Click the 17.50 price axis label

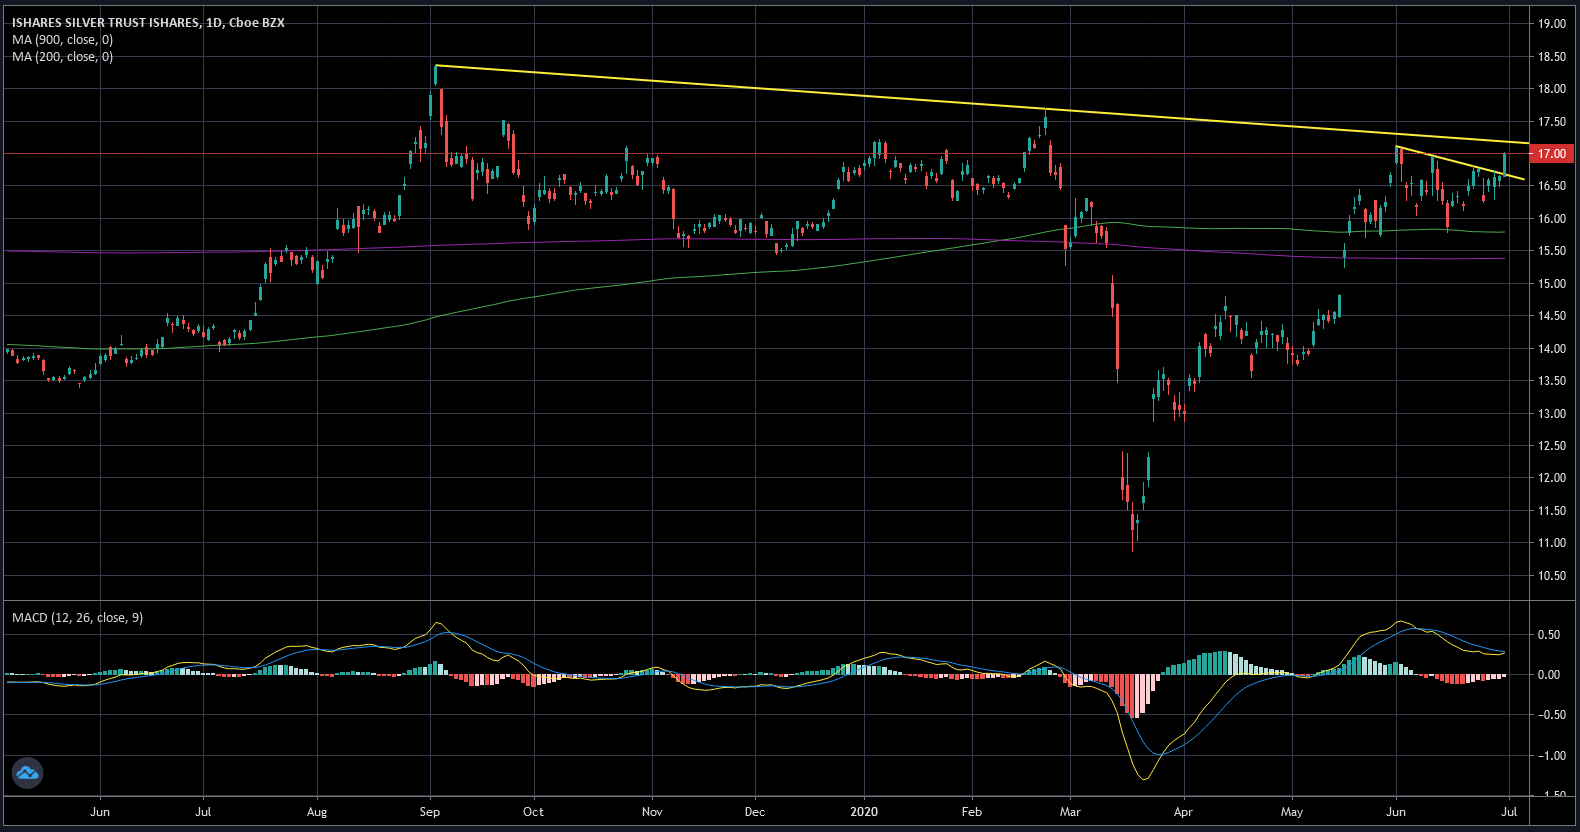[x=1552, y=122]
